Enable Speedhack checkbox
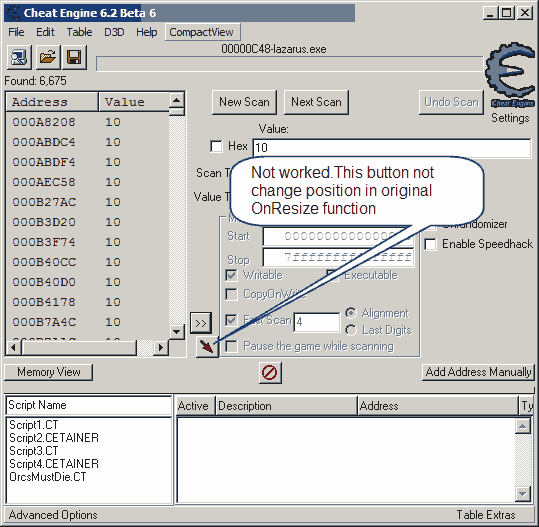 click(x=430, y=244)
